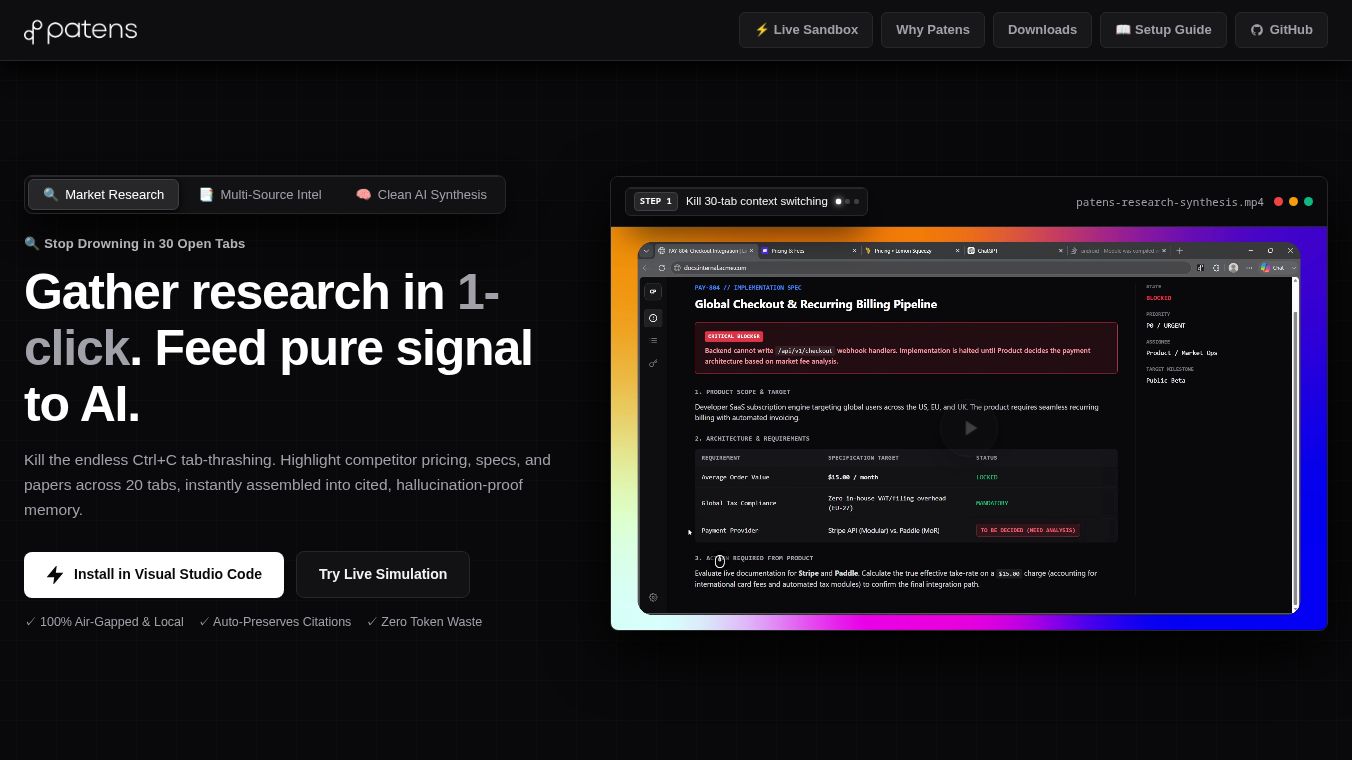1352x760 pixels.
Task: Click the Patens logo in the header
Action: pyautogui.click(x=80, y=30)
